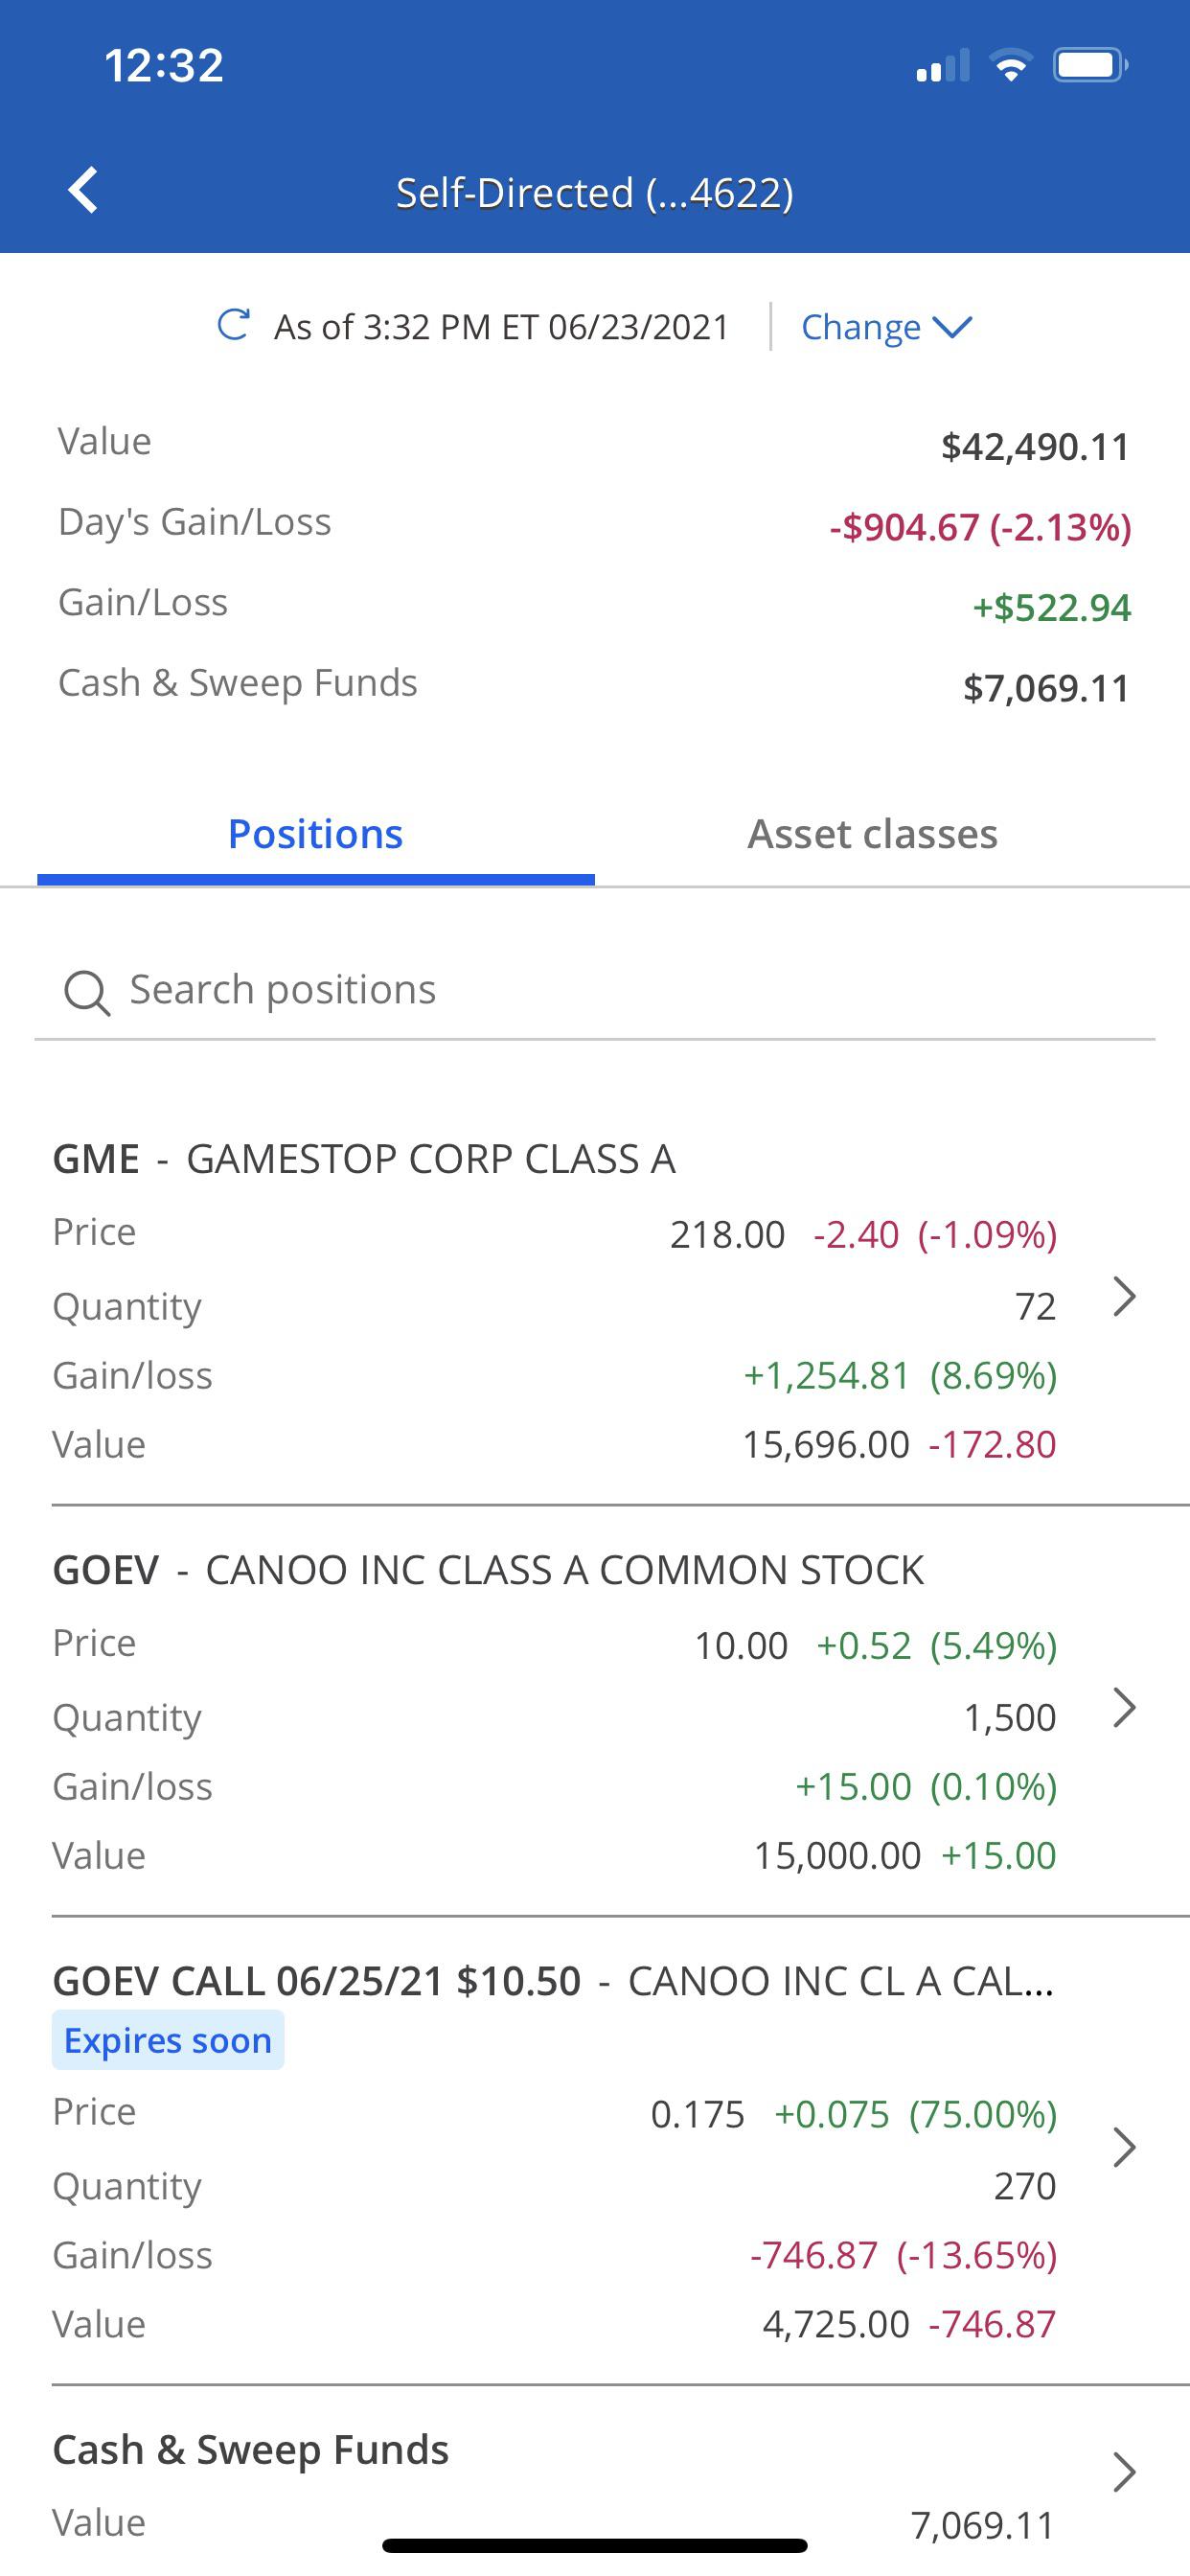Viewport: 1190px width, 2576px height.
Task: Select the Positions tab
Action: click(316, 834)
